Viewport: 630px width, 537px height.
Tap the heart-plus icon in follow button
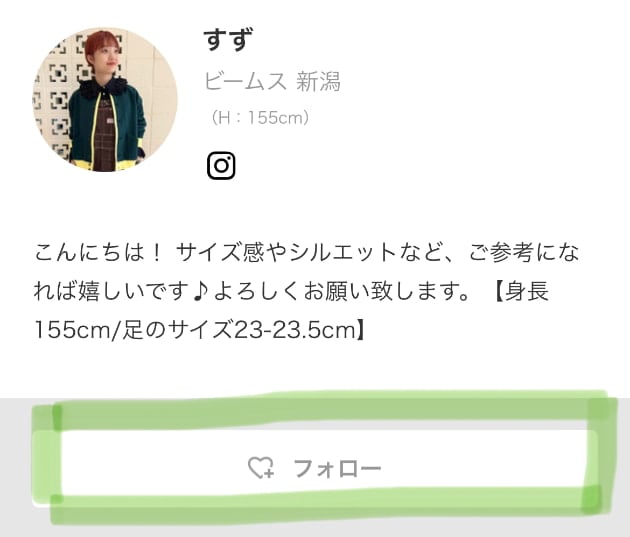261,468
